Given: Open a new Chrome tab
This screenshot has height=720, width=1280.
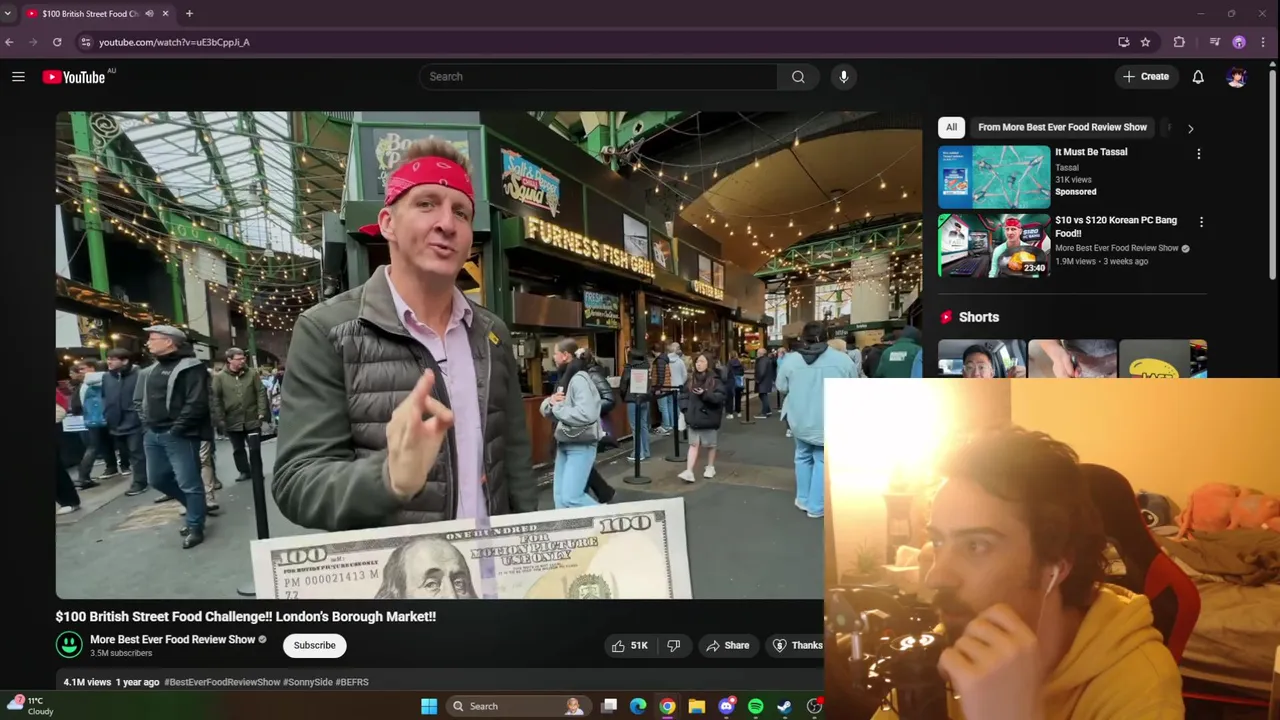Looking at the screenshot, I should click(x=189, y=14).
